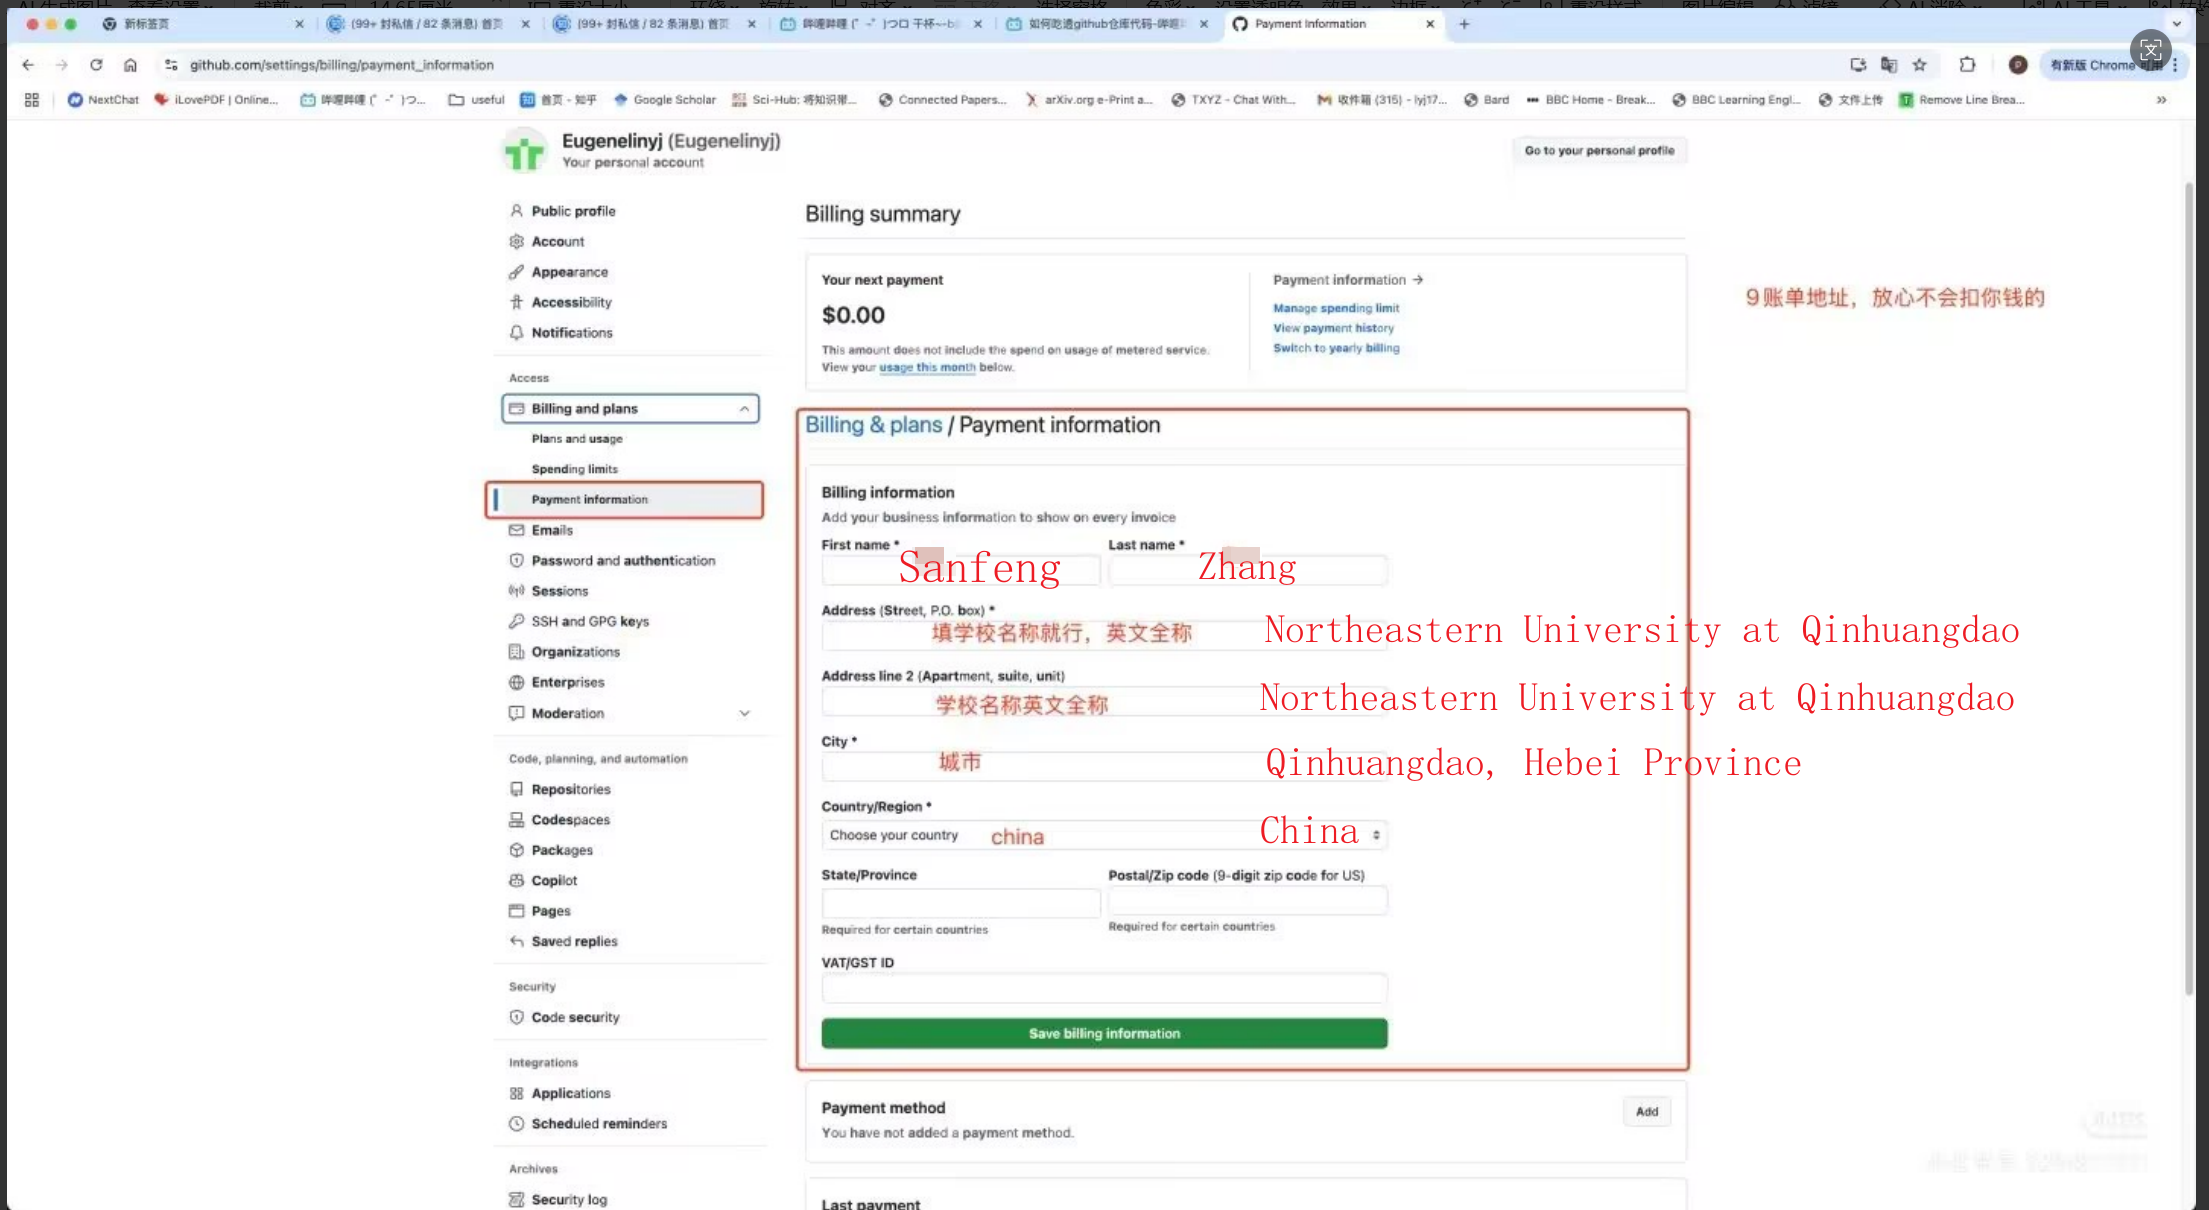2209x1210 pixels.
Task: Open the Country/Region dropdown
Action: click(1104, 835)
